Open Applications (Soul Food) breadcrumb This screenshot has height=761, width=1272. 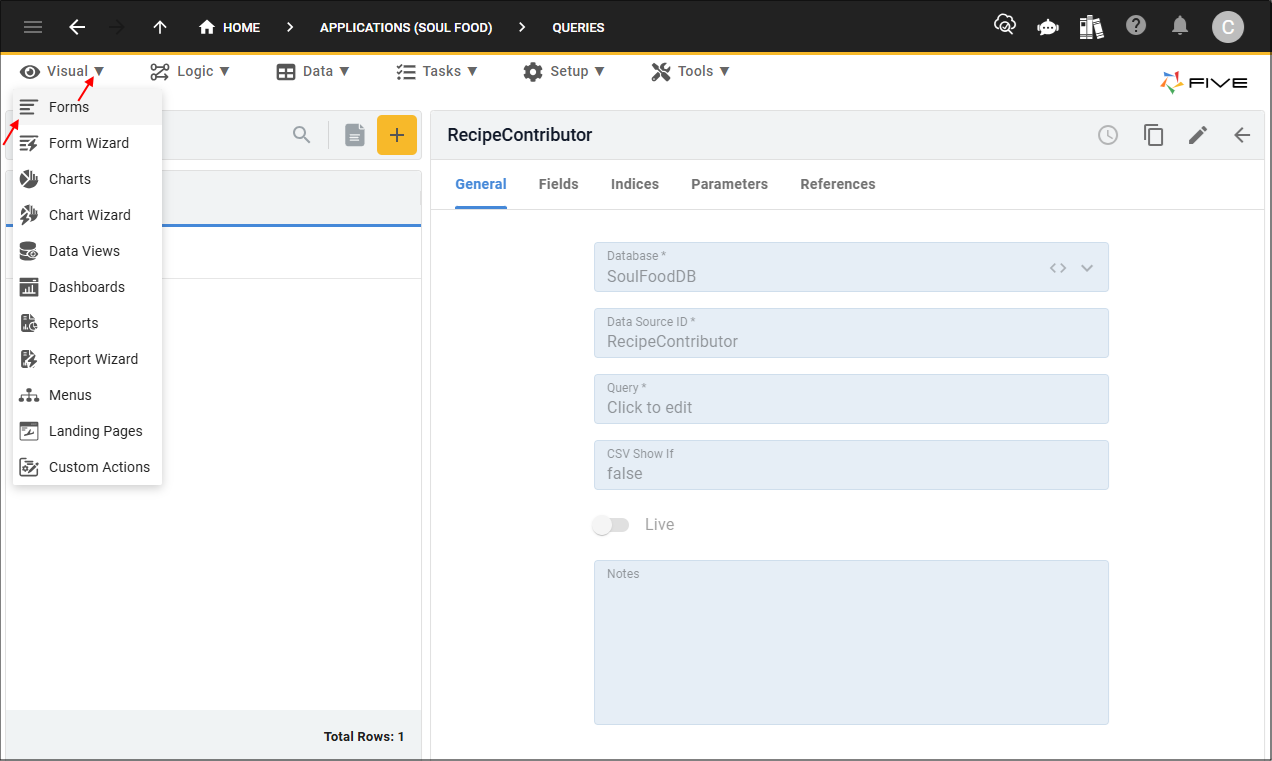pyautogui.click(x=406, y=28)
